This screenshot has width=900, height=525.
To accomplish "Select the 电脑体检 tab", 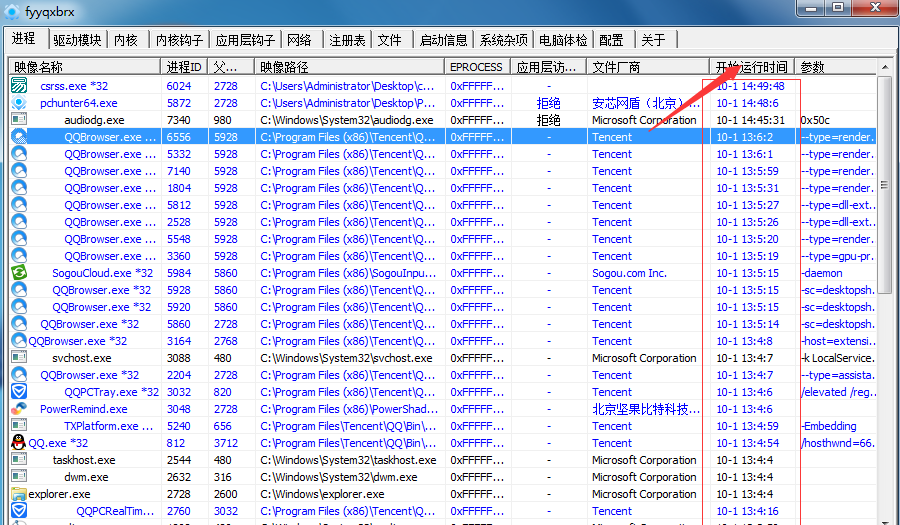I will pyautogui.click(x=563, y=40).
